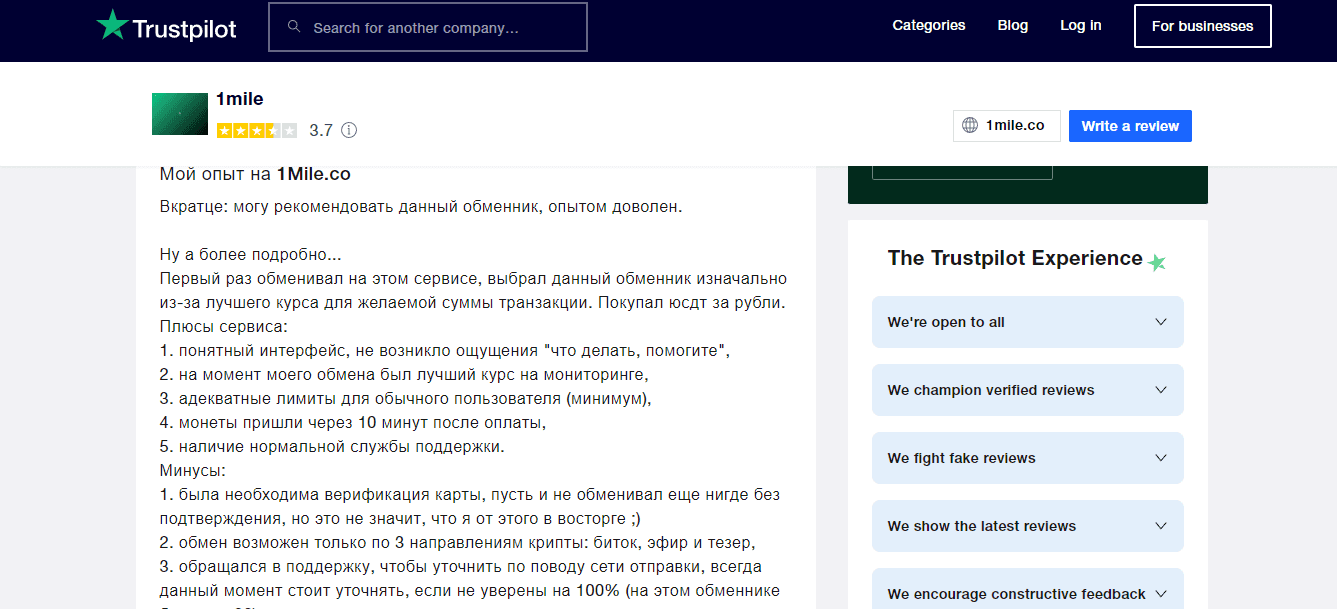Click the 1Mile.co review title text

(255, 174)
